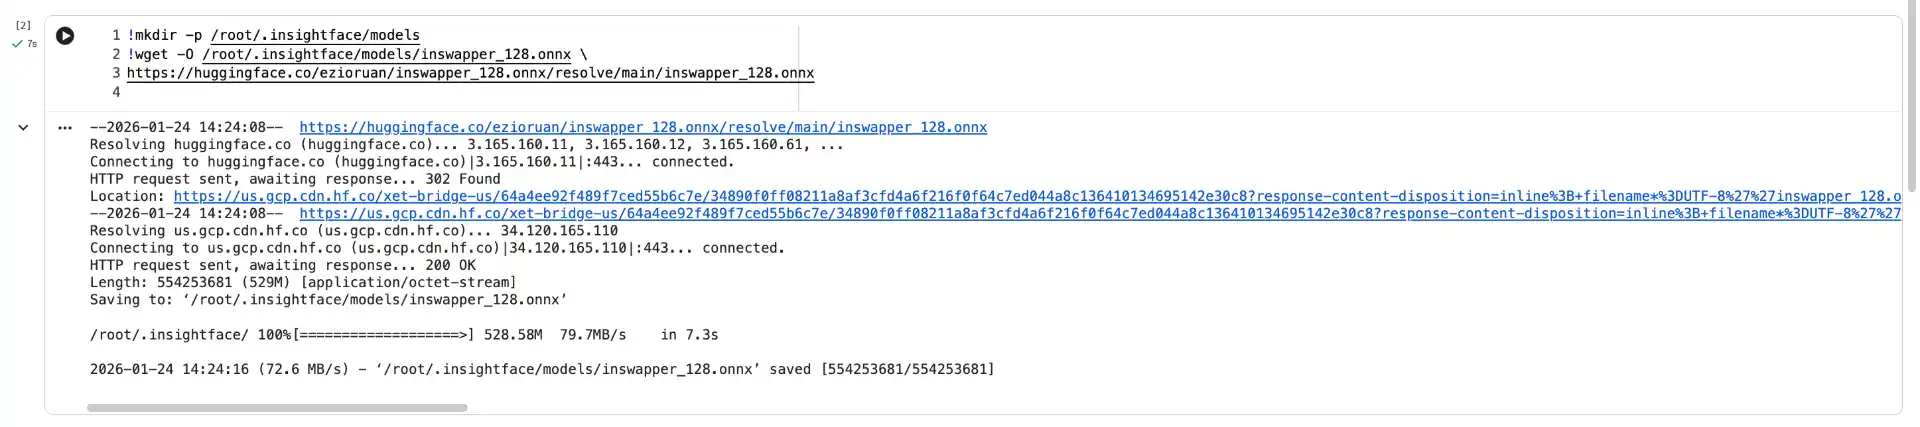This screenshot has width=1920, height=427.
Task: Click the vertical scrollbar at right edge
Action: pos(1912,100)
